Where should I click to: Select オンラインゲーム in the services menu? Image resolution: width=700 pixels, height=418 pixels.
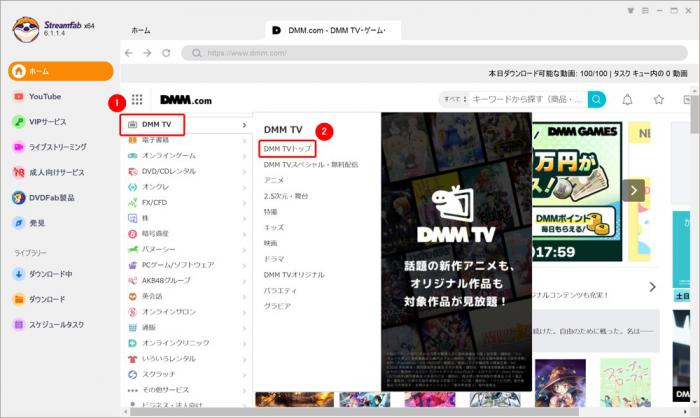point(168,156)
